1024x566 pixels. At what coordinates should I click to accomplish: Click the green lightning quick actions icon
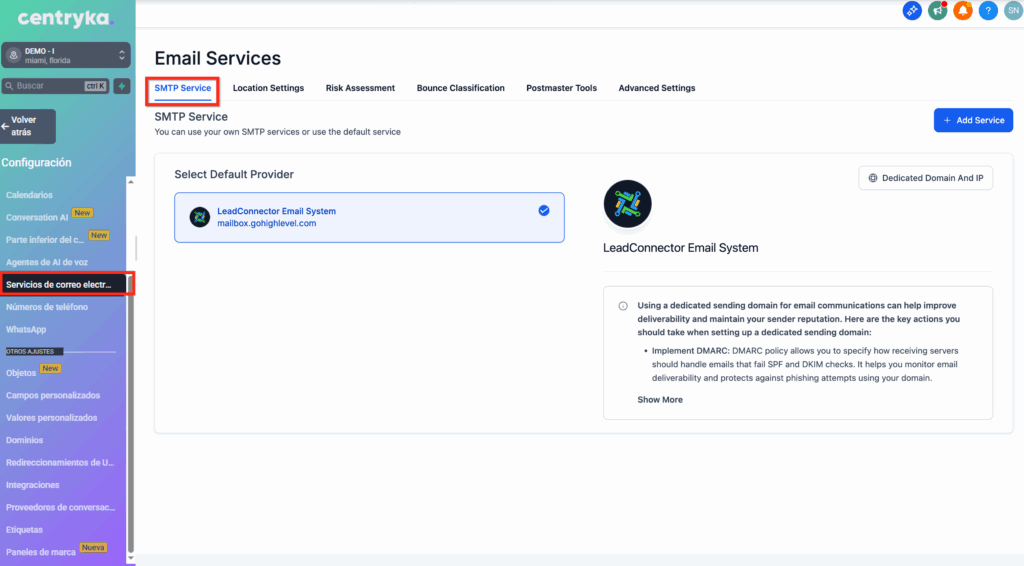point(122,86)
